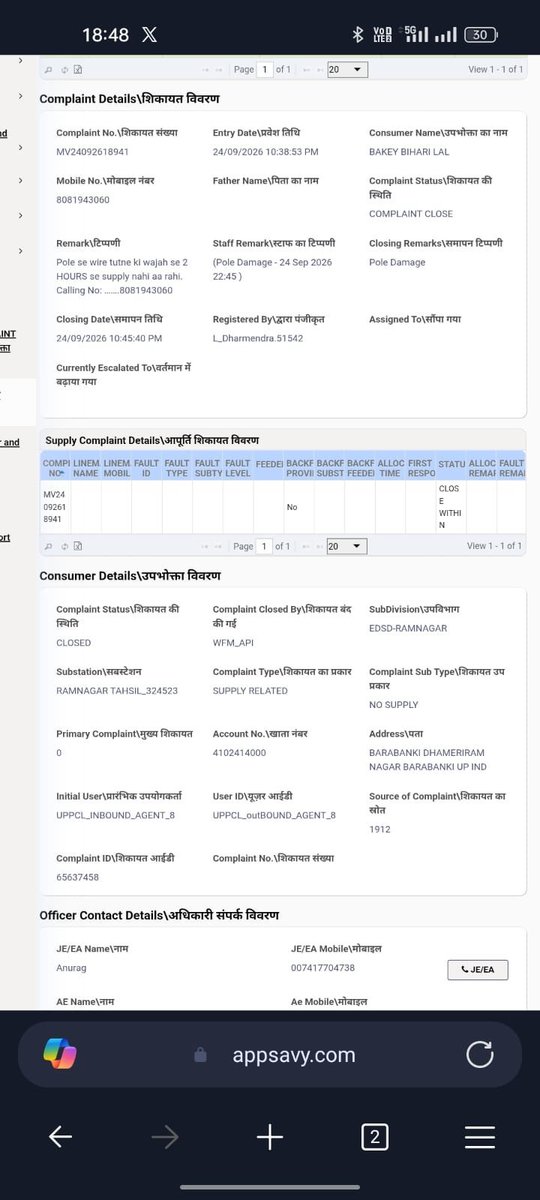Select consumer name BAKEY BIHARI LAL
This screenshot has width=540, height=1200.
tap(410, 152)
